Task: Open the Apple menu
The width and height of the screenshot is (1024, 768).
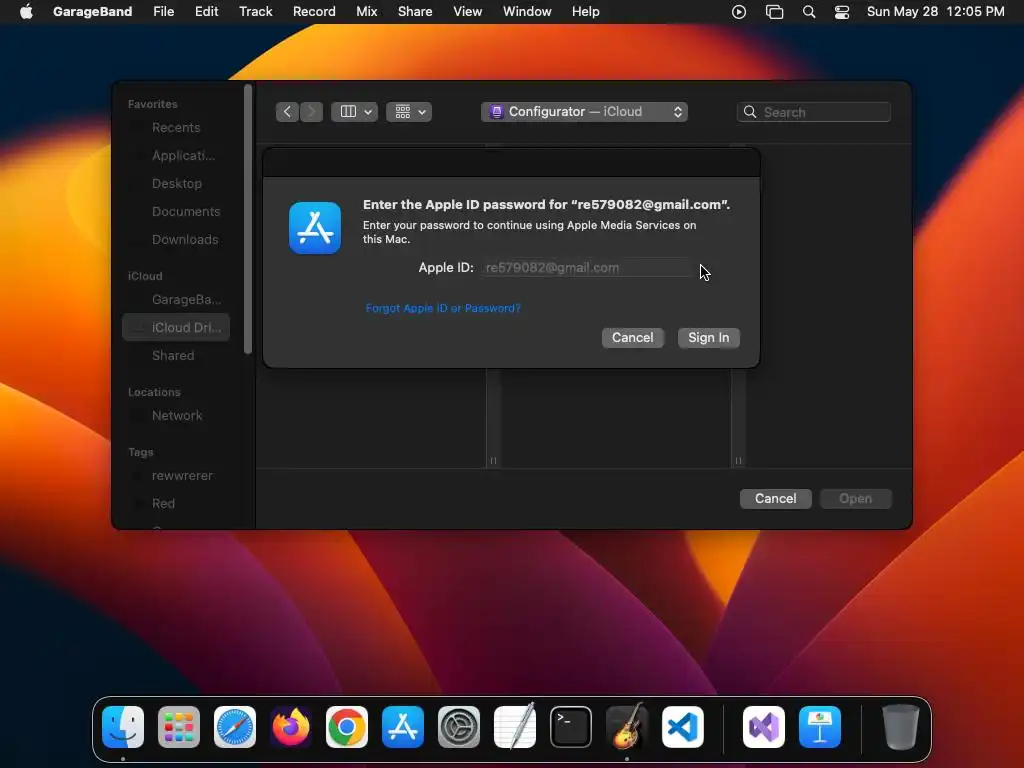Action: coord(26,11)
